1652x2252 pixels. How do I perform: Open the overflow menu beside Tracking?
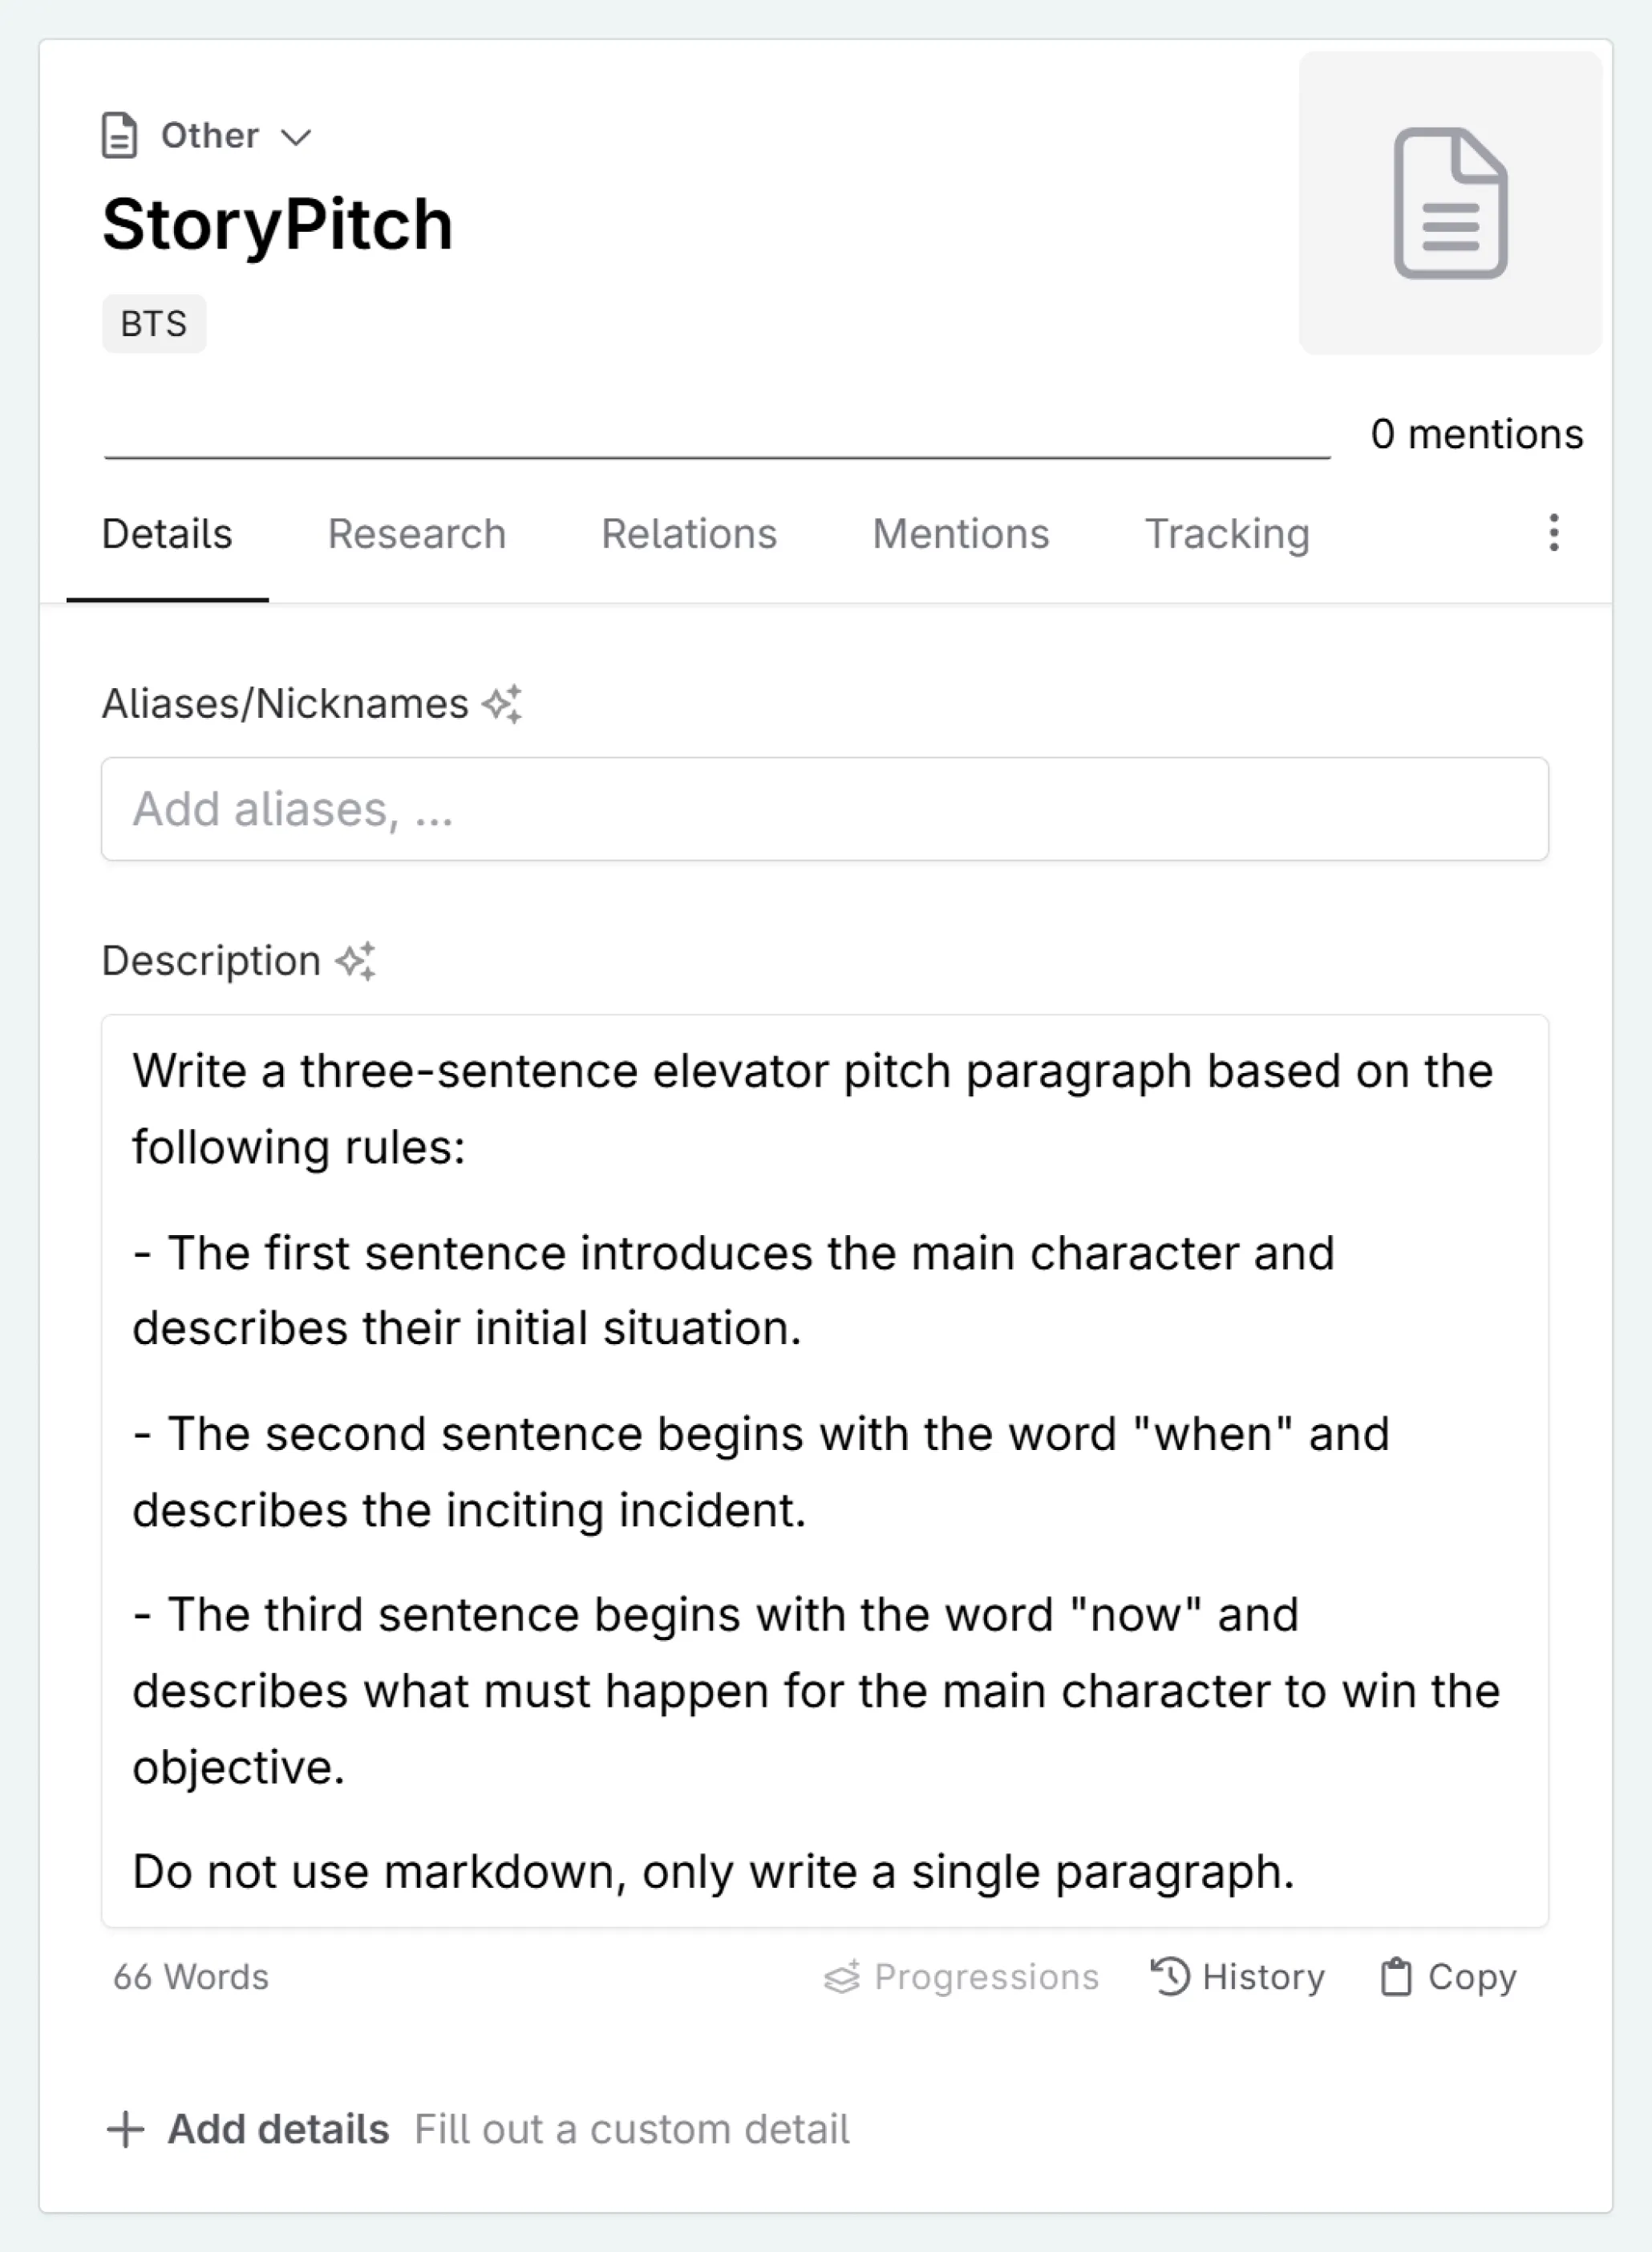pos(1553,535)
